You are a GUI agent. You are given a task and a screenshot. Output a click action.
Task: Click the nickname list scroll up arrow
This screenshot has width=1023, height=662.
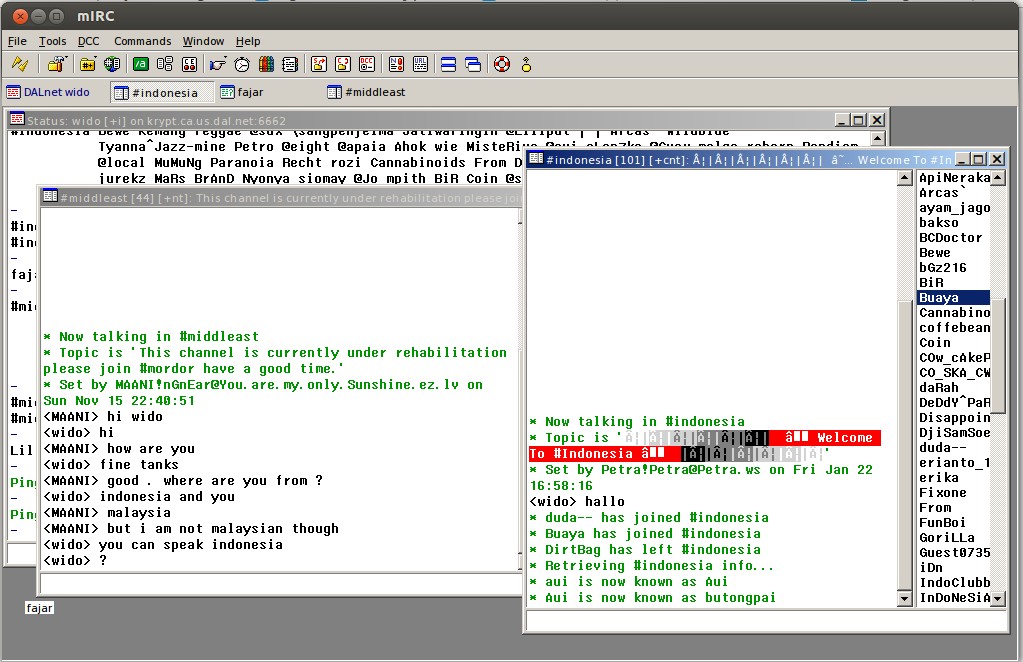(x=998, y=178)
